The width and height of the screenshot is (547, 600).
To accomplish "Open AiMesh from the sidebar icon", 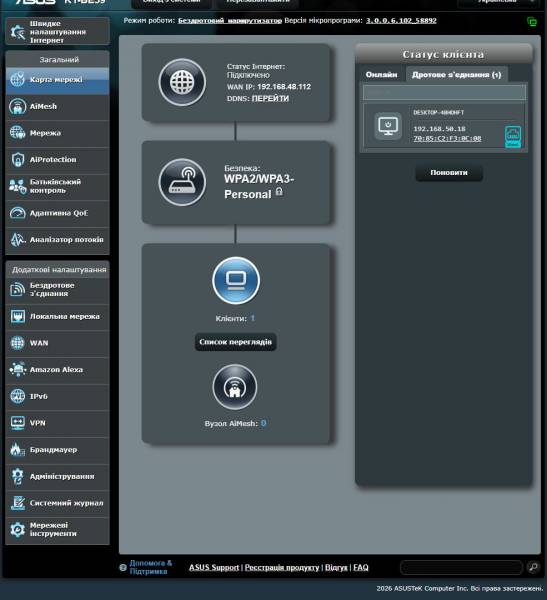I will click(x=18, y=106).
